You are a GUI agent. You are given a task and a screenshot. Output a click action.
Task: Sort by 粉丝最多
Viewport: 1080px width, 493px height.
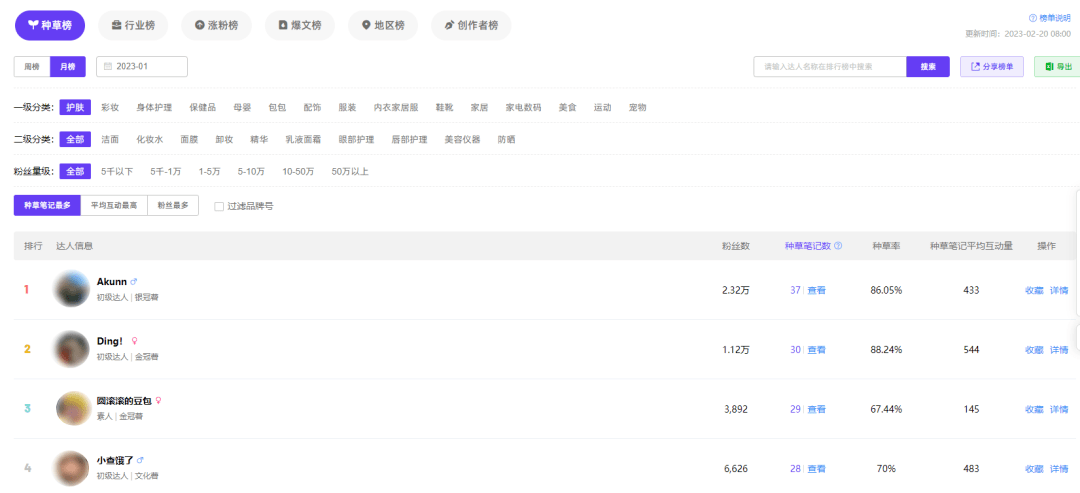tap(173, 206)
